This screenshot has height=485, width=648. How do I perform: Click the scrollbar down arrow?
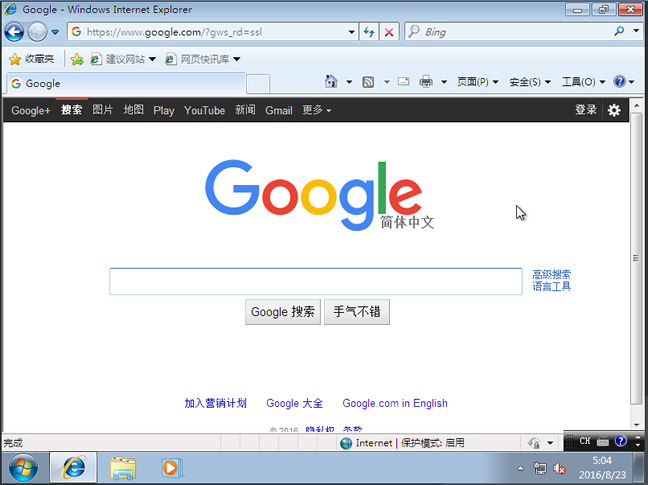tap(636, 424)
